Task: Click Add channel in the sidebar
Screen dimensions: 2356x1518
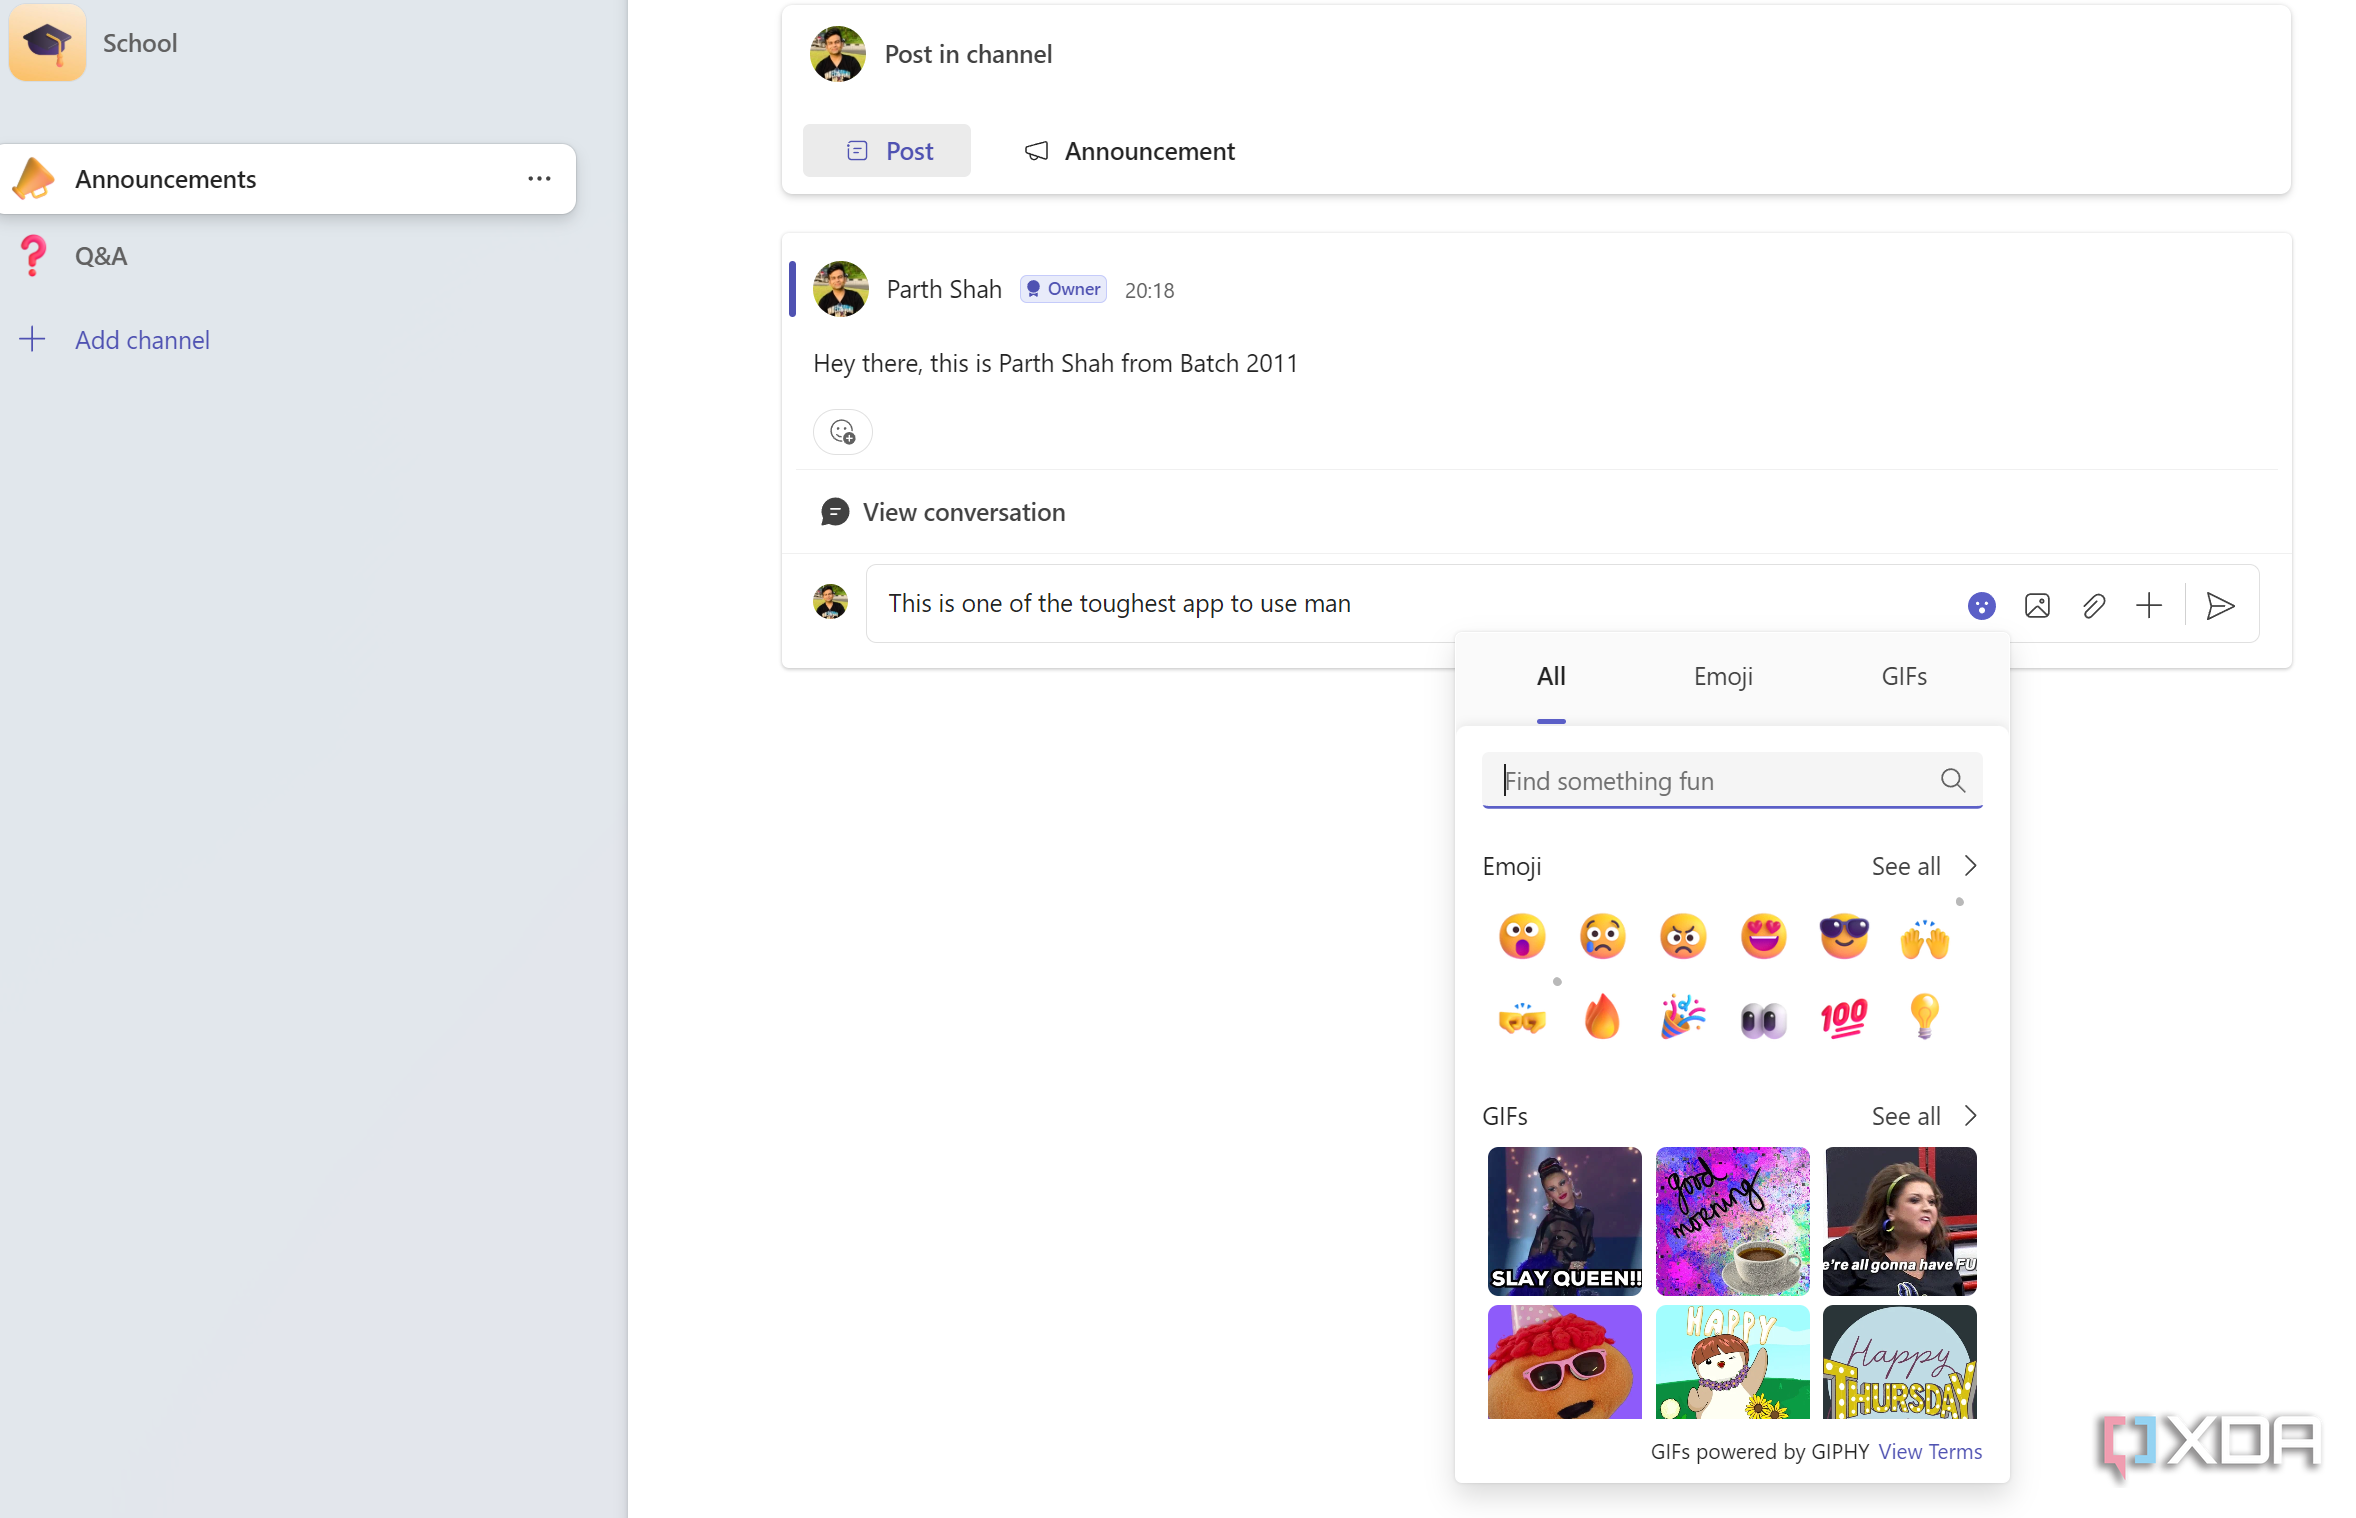Action: pyautogui.click(x=114, y=340)
